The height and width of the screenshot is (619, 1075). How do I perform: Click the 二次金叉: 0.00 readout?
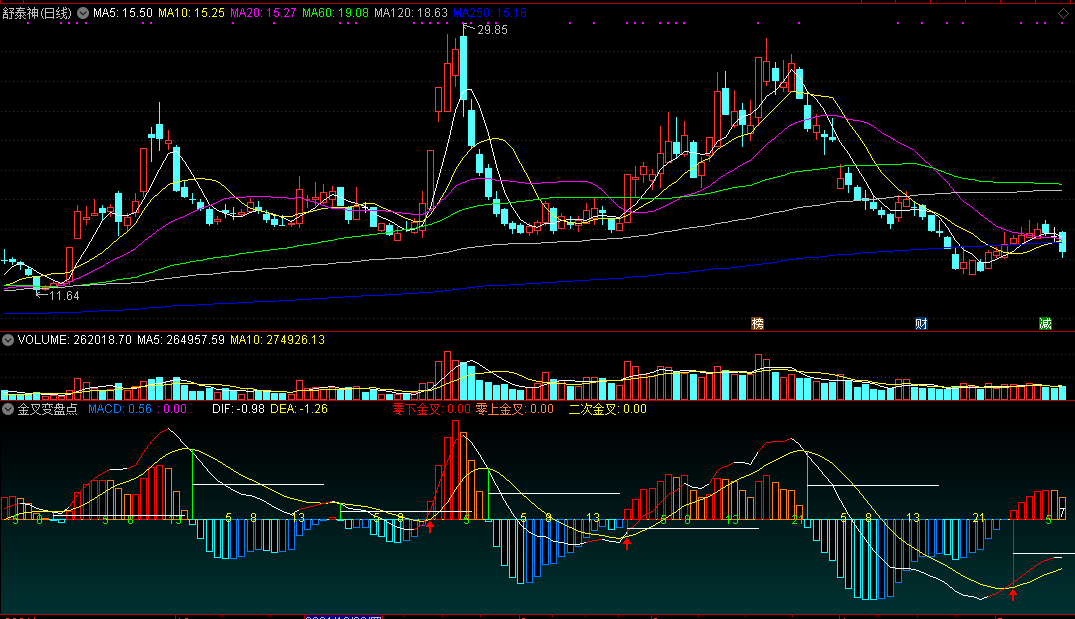click(x=607, y=409)
